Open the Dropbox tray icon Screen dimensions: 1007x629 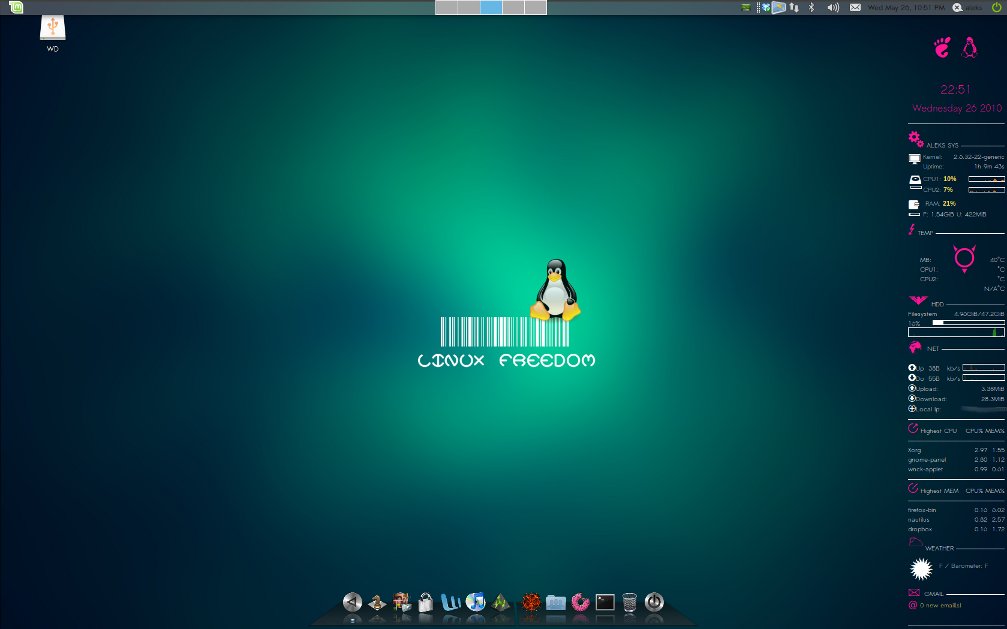coord(766,8)
